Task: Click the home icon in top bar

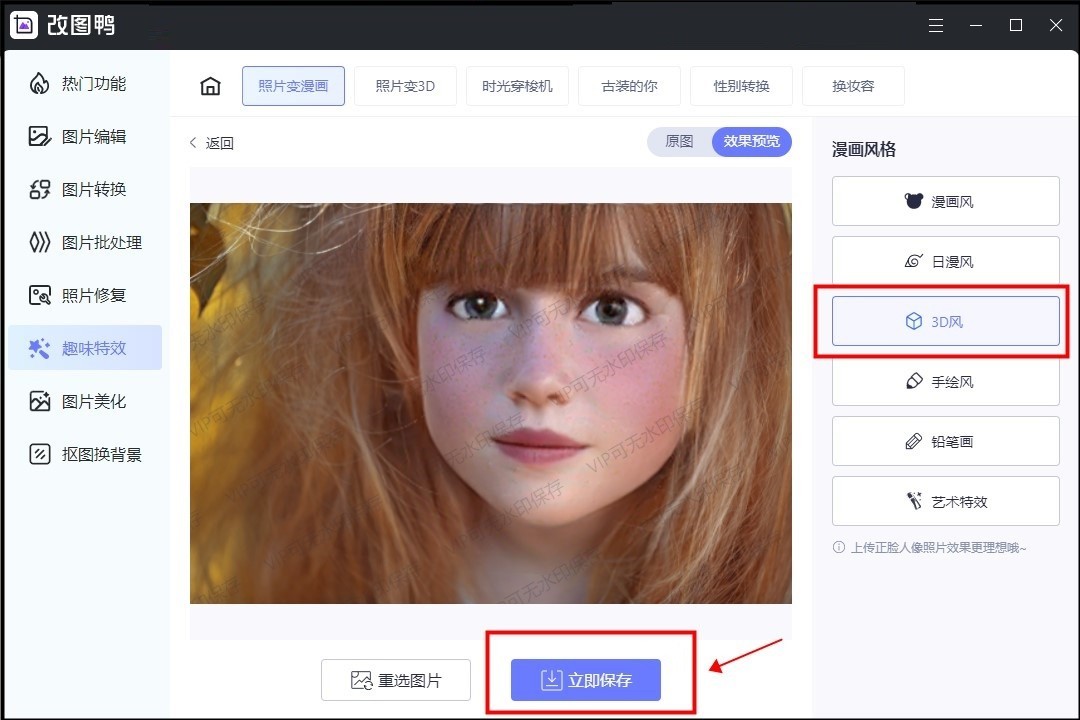Action: point(210,86)
